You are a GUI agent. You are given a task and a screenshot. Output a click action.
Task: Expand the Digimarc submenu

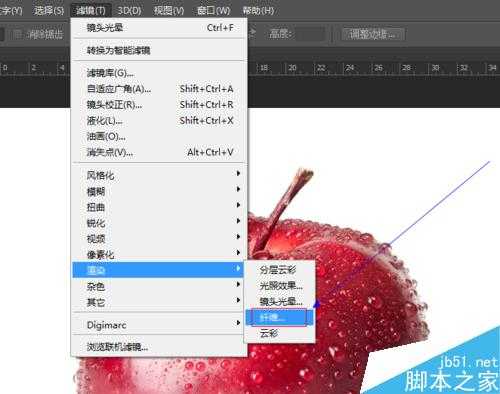click(159, 324)
